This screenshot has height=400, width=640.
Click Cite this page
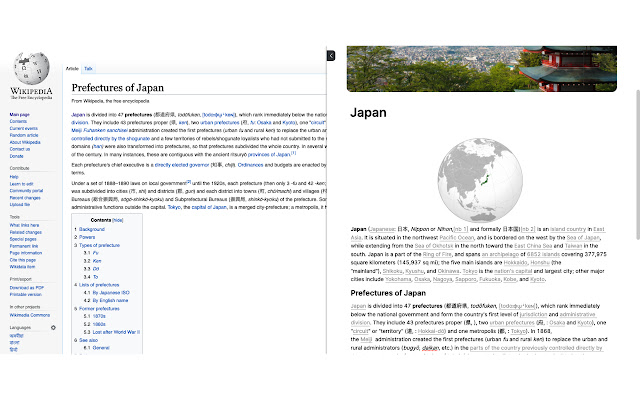[x=22, y=260]
